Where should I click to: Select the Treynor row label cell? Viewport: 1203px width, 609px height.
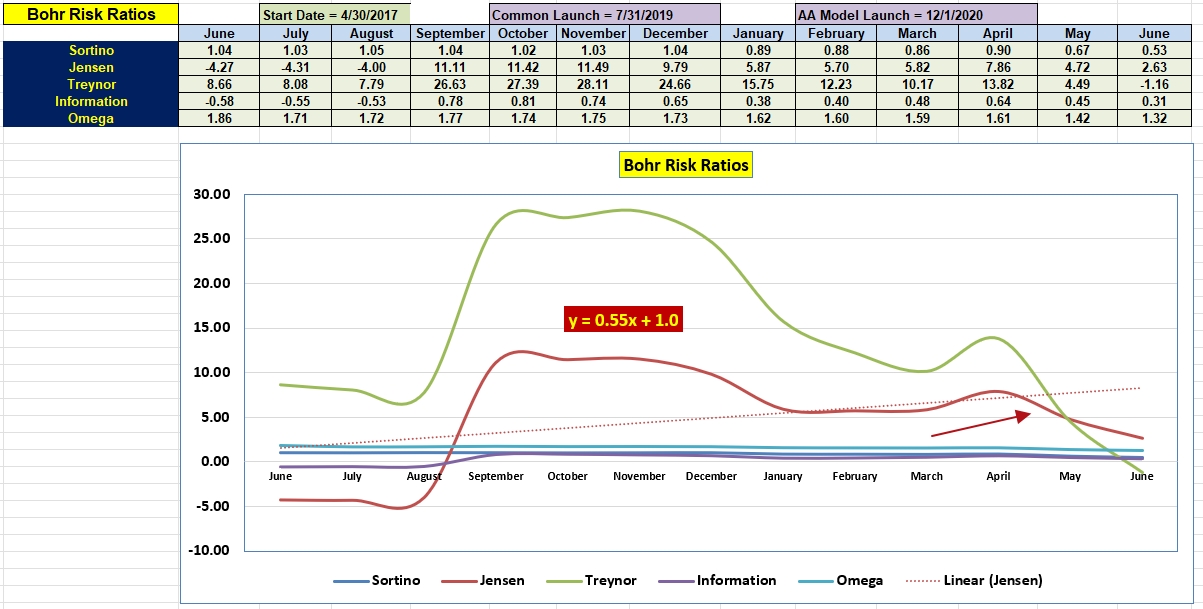[x=91, y=84]
